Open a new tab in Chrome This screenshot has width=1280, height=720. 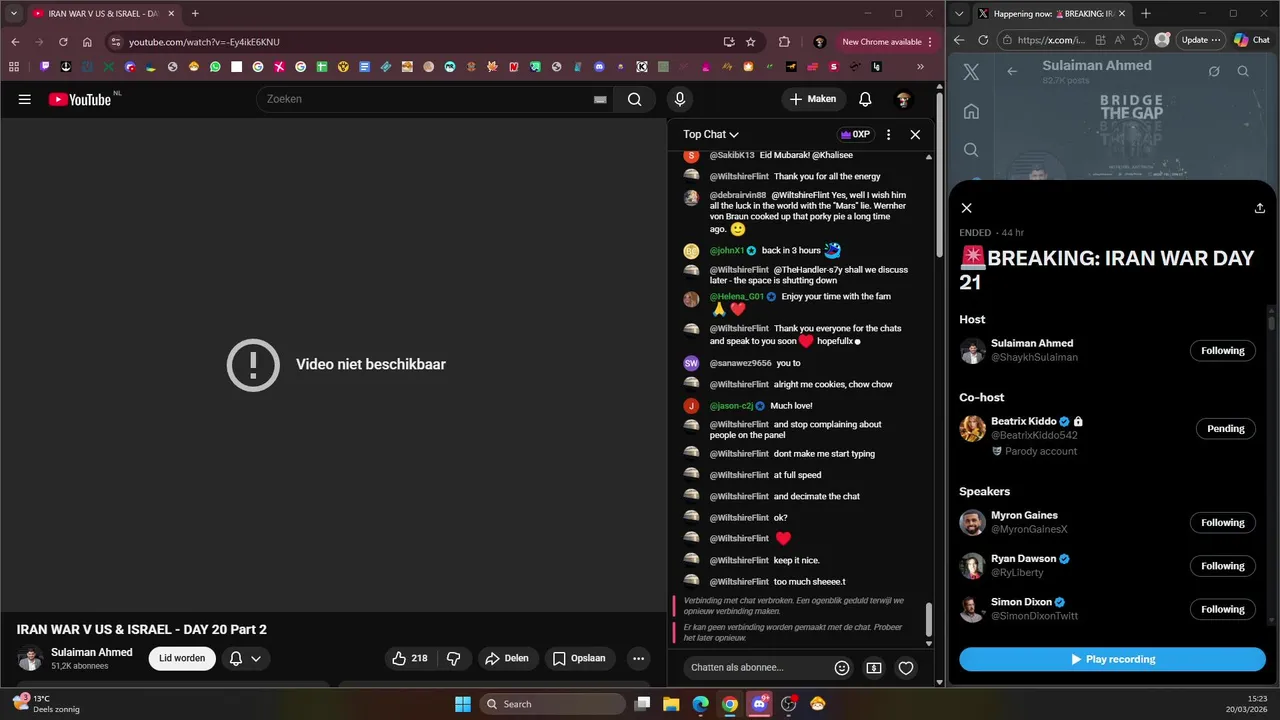[195, 14]
